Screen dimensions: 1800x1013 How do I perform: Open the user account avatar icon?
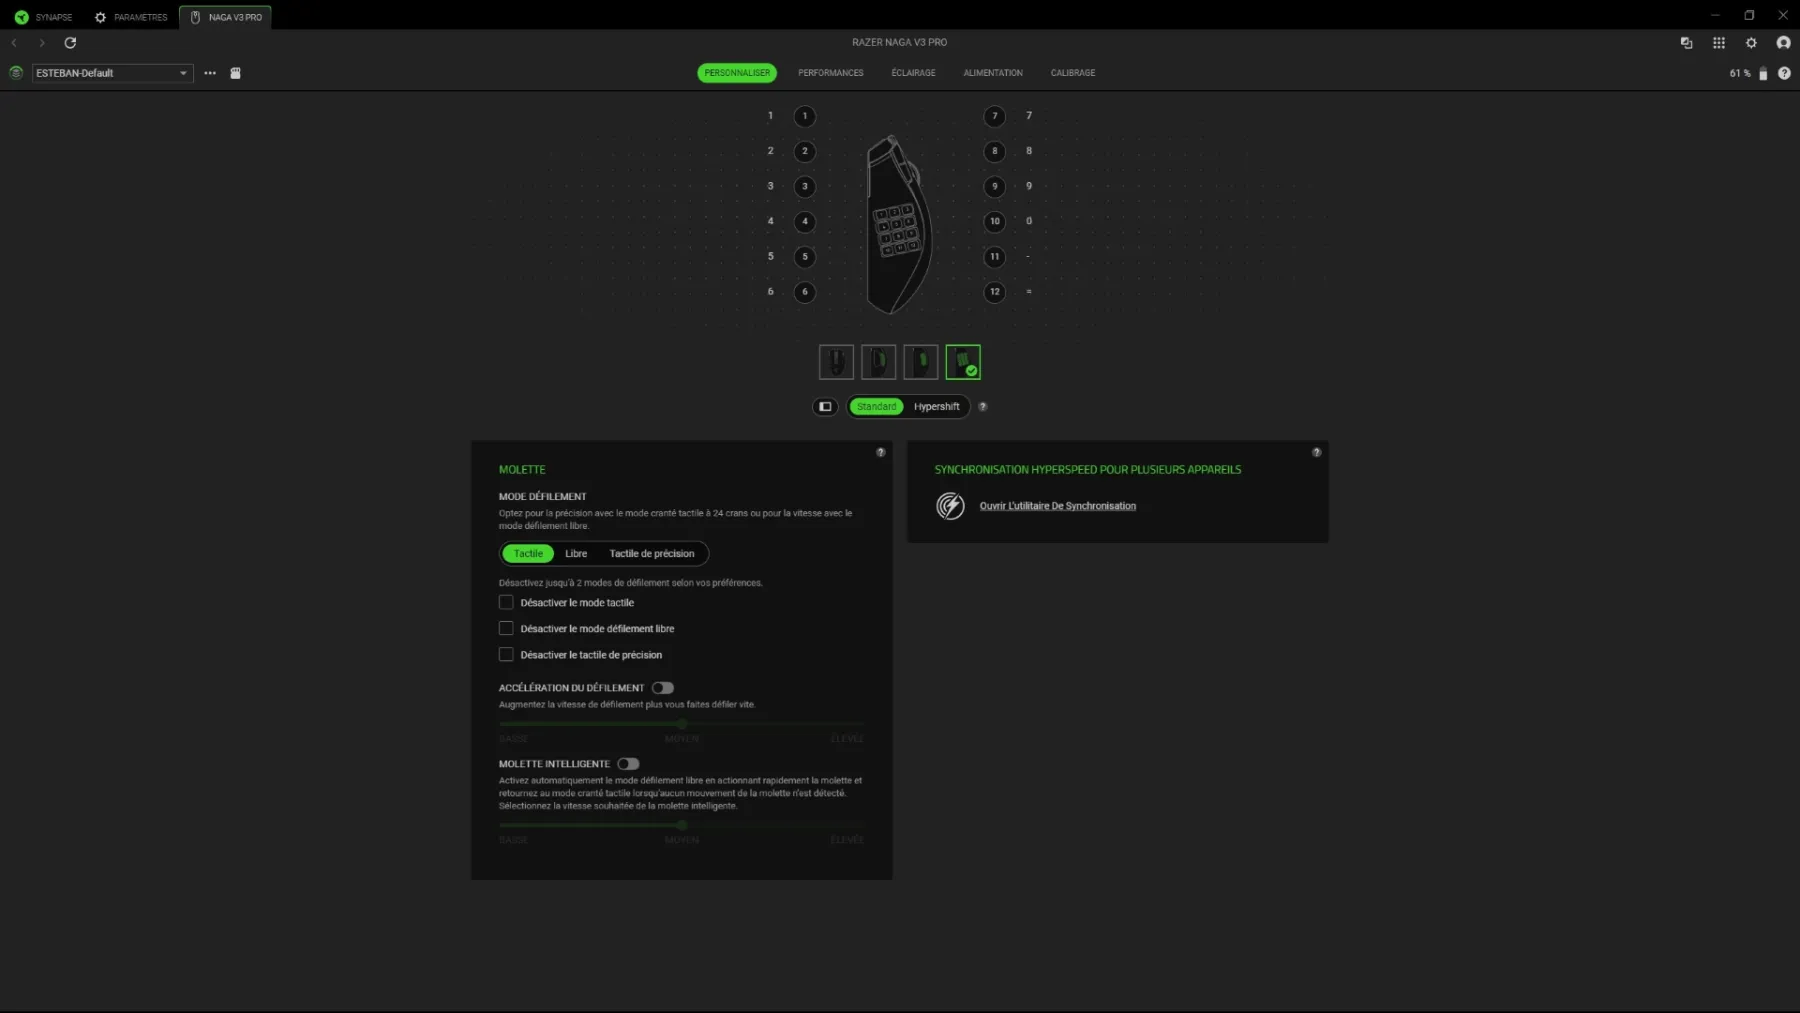(x=1783, y=43)
